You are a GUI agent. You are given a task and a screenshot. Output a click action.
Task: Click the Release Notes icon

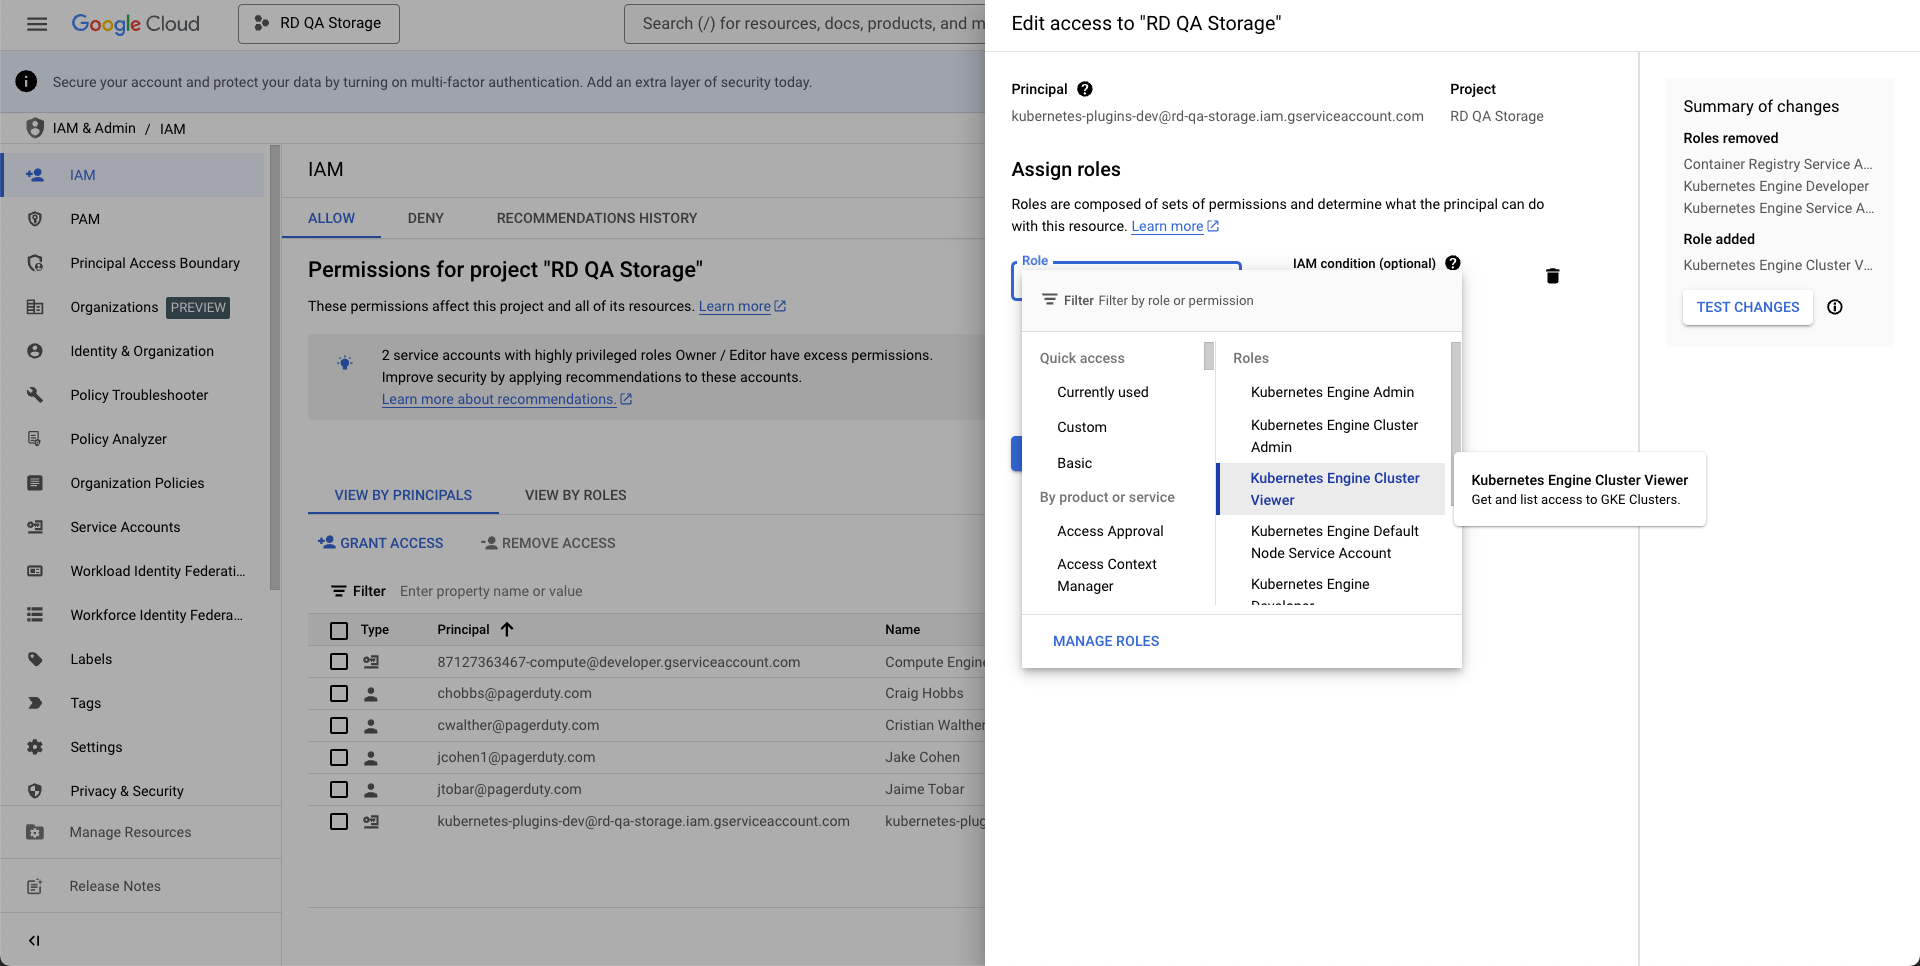(x=35, y=886)
